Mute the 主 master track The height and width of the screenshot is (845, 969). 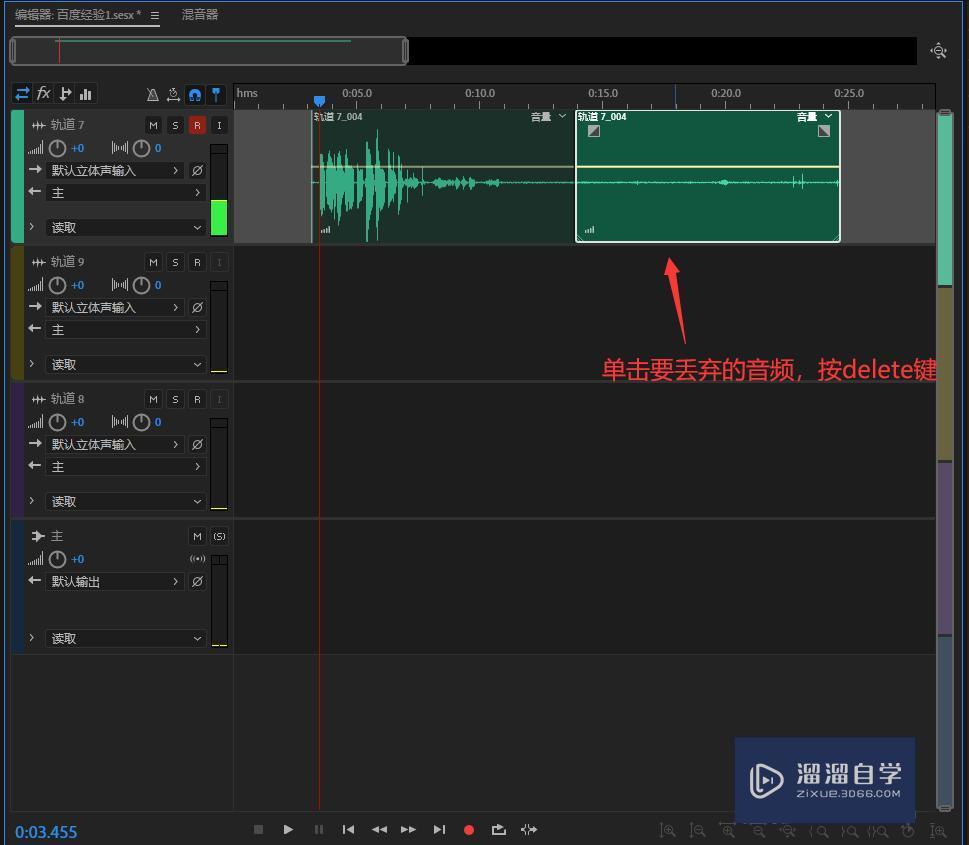coord(197,537)
